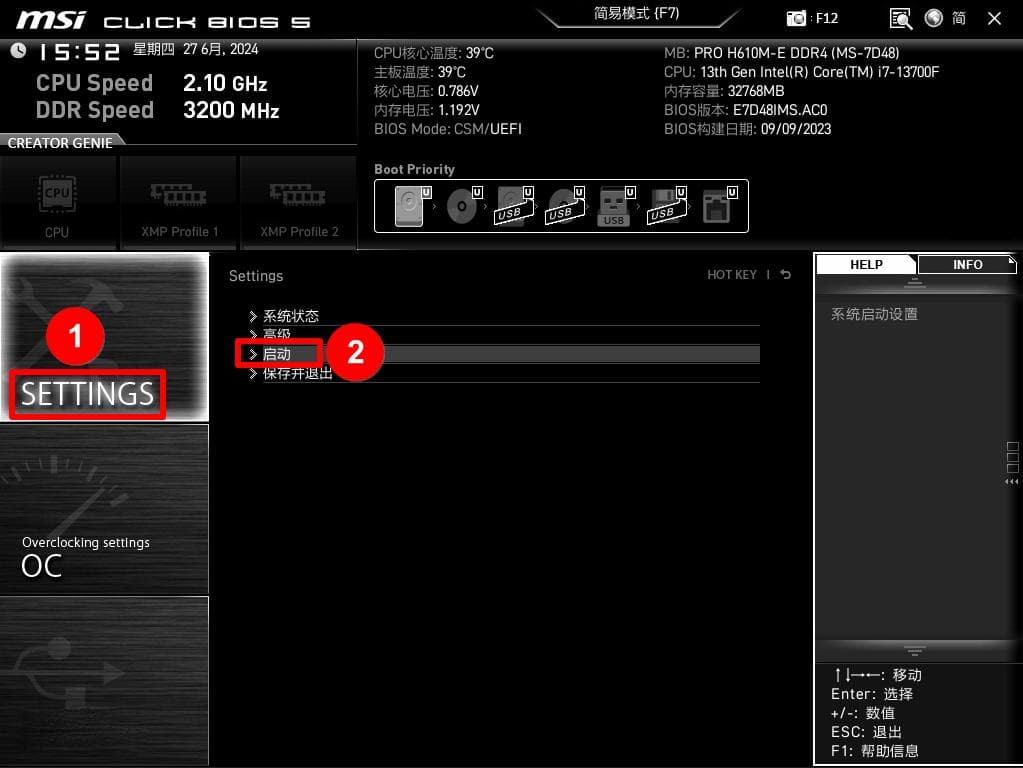Click the search magnifier icon

point(900,18)
